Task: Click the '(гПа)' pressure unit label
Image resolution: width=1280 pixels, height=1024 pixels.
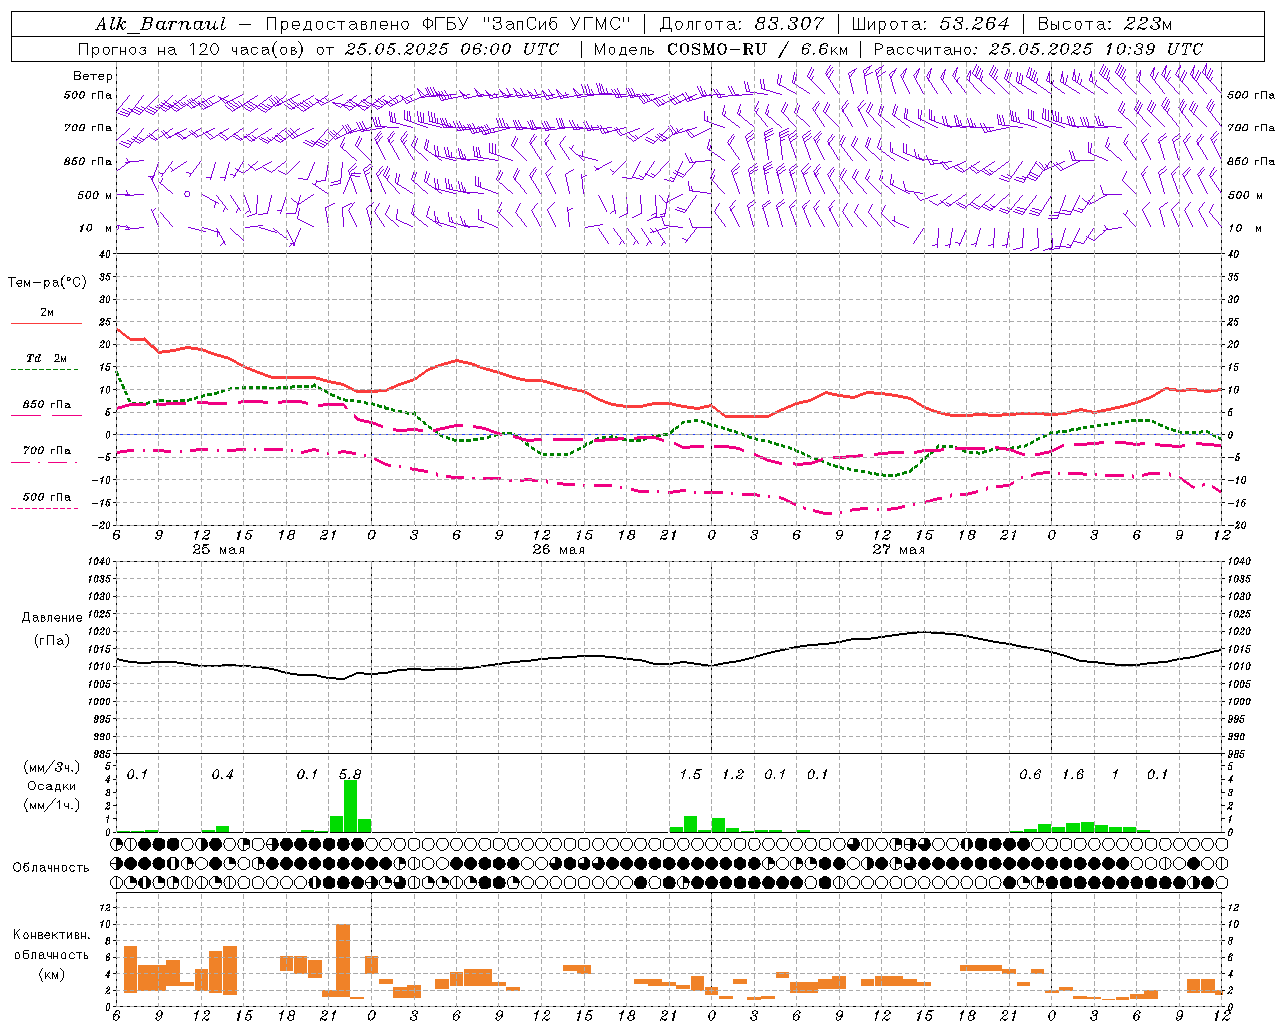Action: pos(52,641)
